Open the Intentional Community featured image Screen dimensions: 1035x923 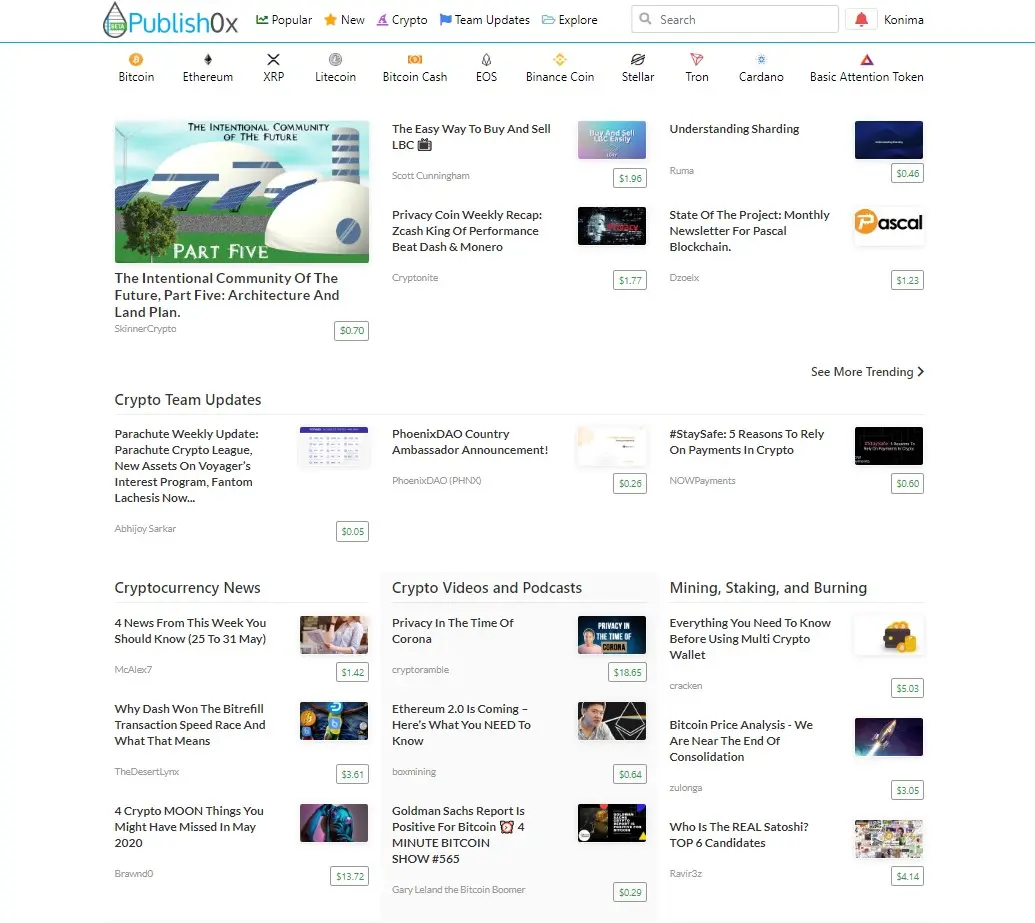click(242, 191)
